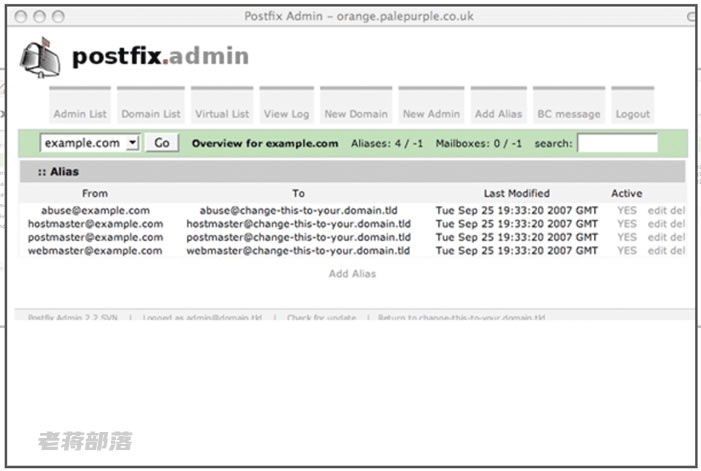Click the minimize window button
This screenshot has width=701, height=471.
click(x=39, y=17)
